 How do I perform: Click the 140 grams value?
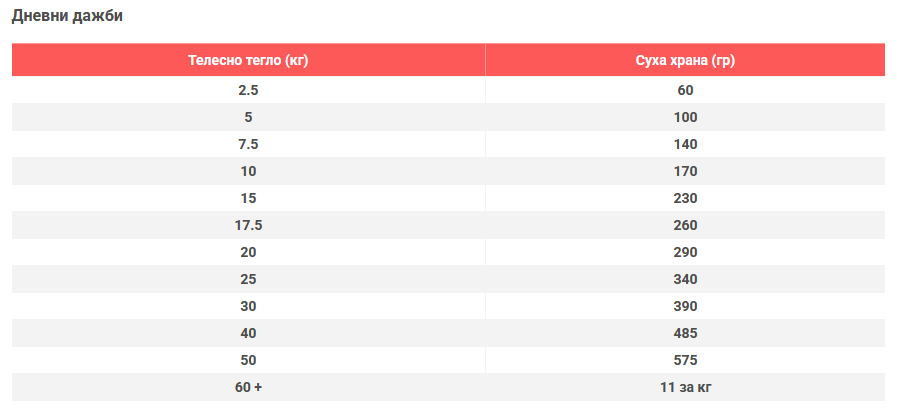pyautogui.click(x=685, y=144)
